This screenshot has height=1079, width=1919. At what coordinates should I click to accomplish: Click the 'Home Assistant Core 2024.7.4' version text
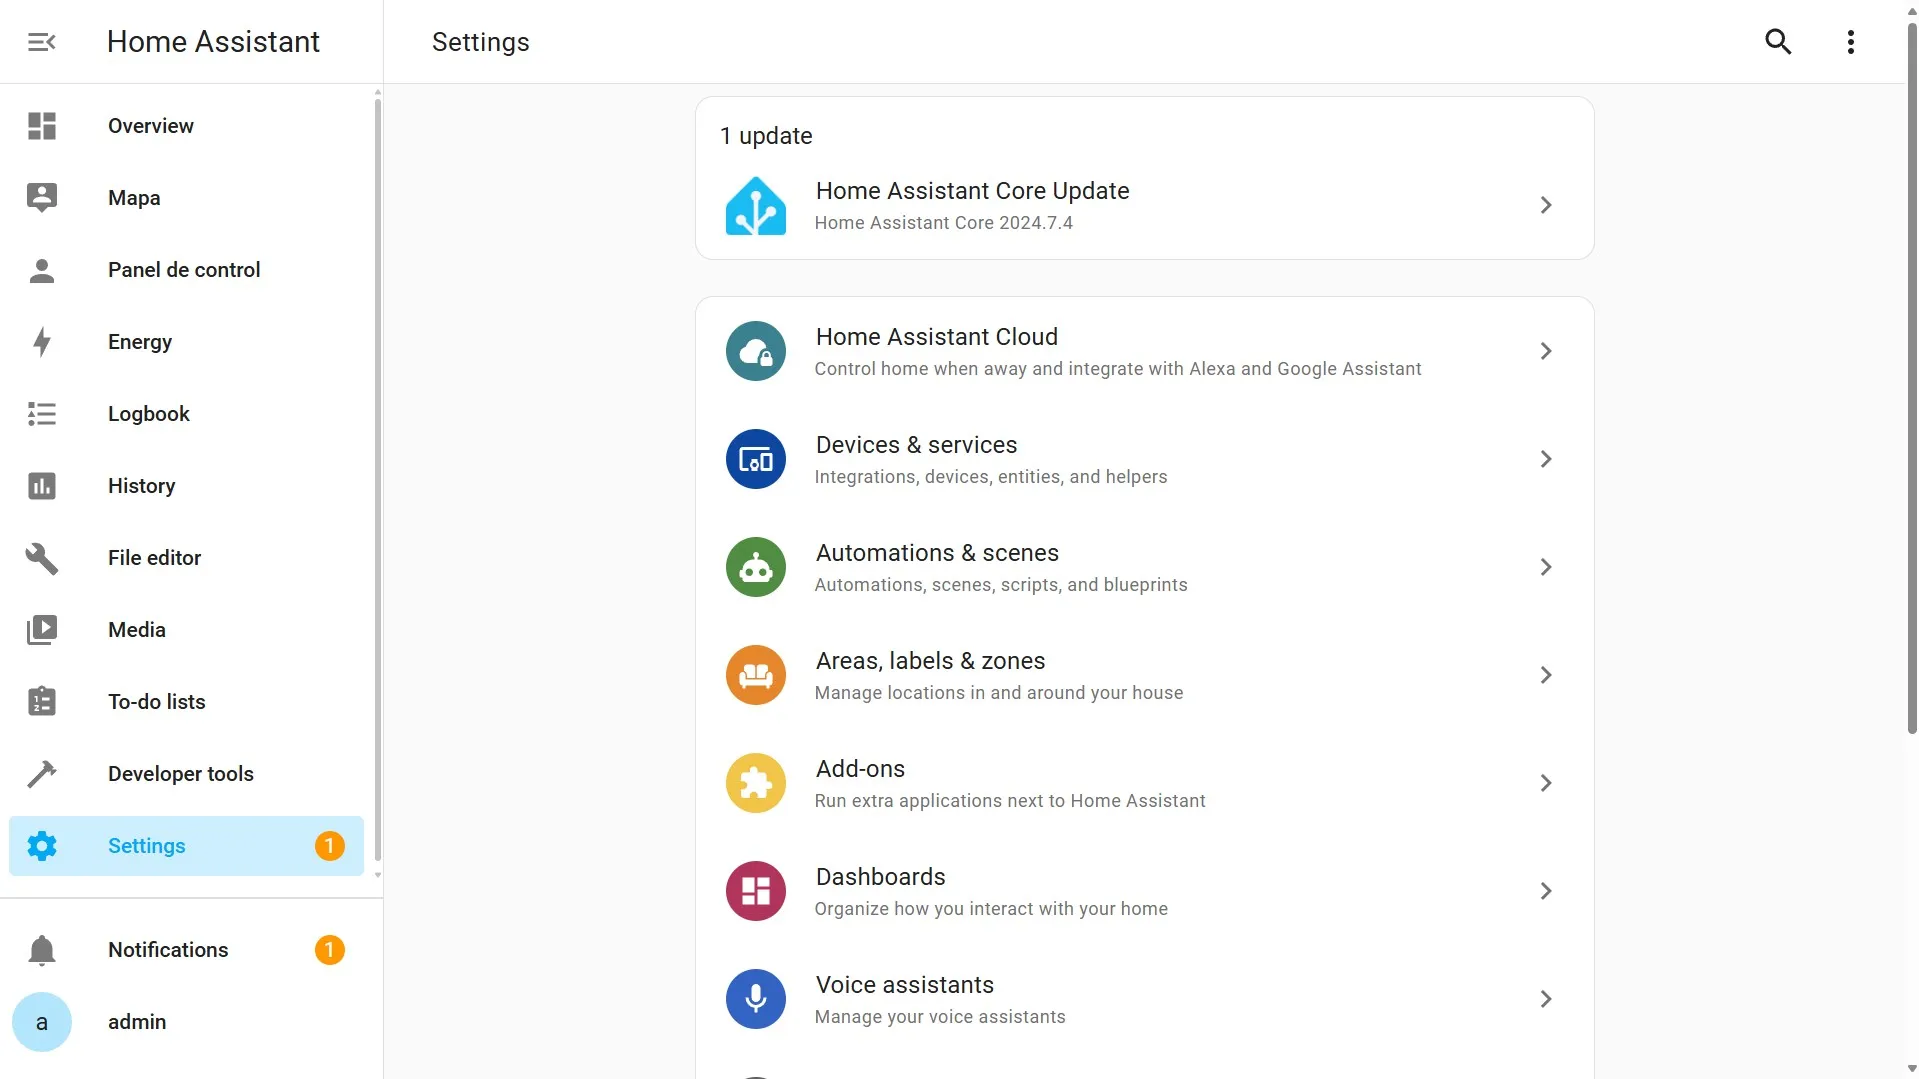pyautogui.click(x=943, y=223)
